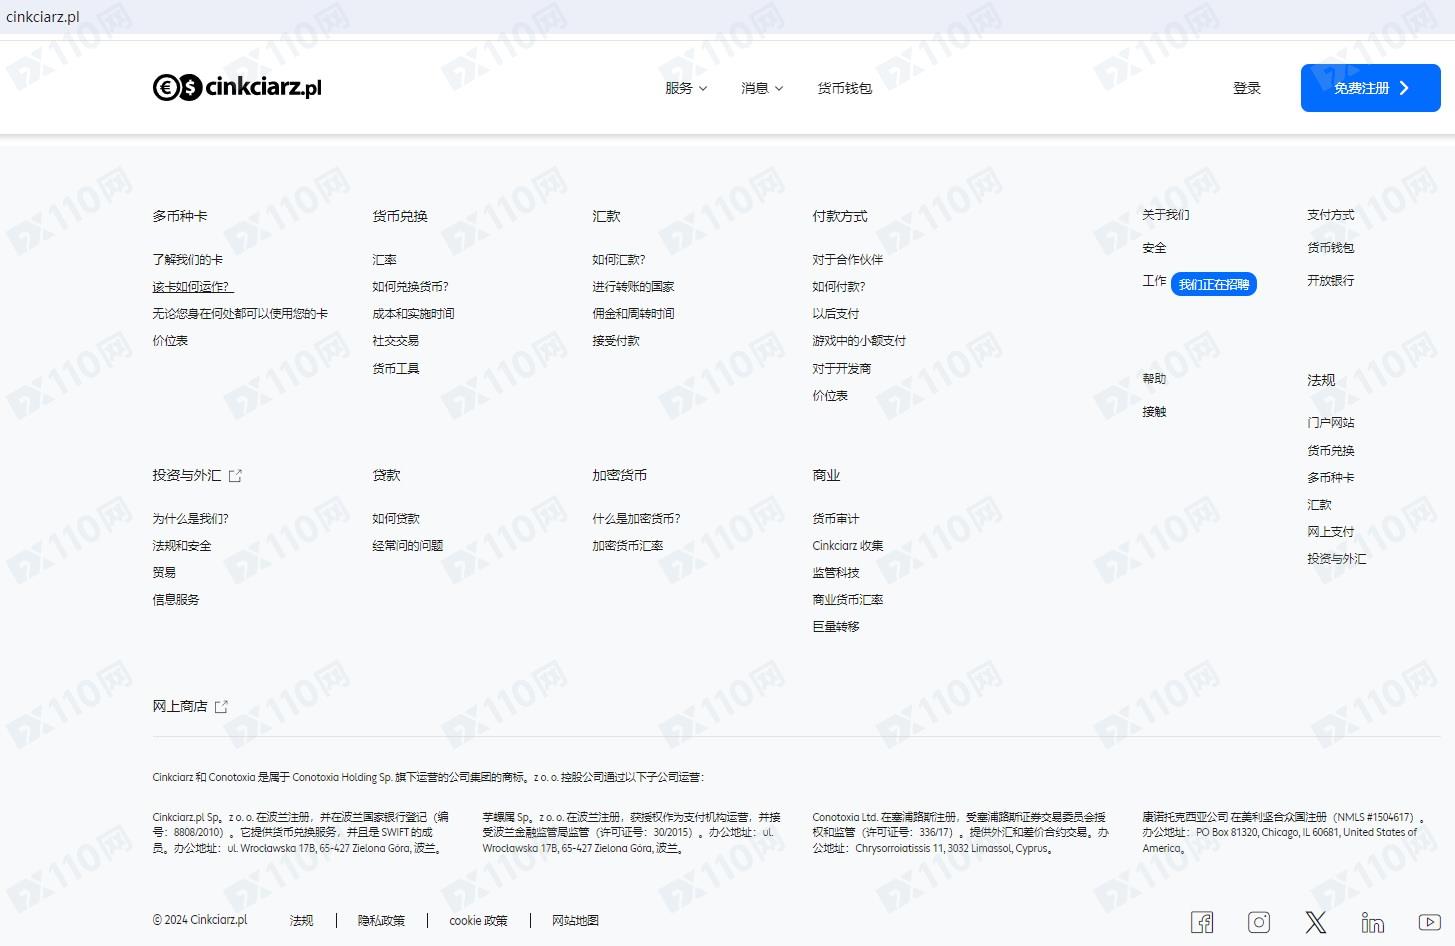
Task: Click external link icon beside 投资与外汇
Action: [236, 476]
